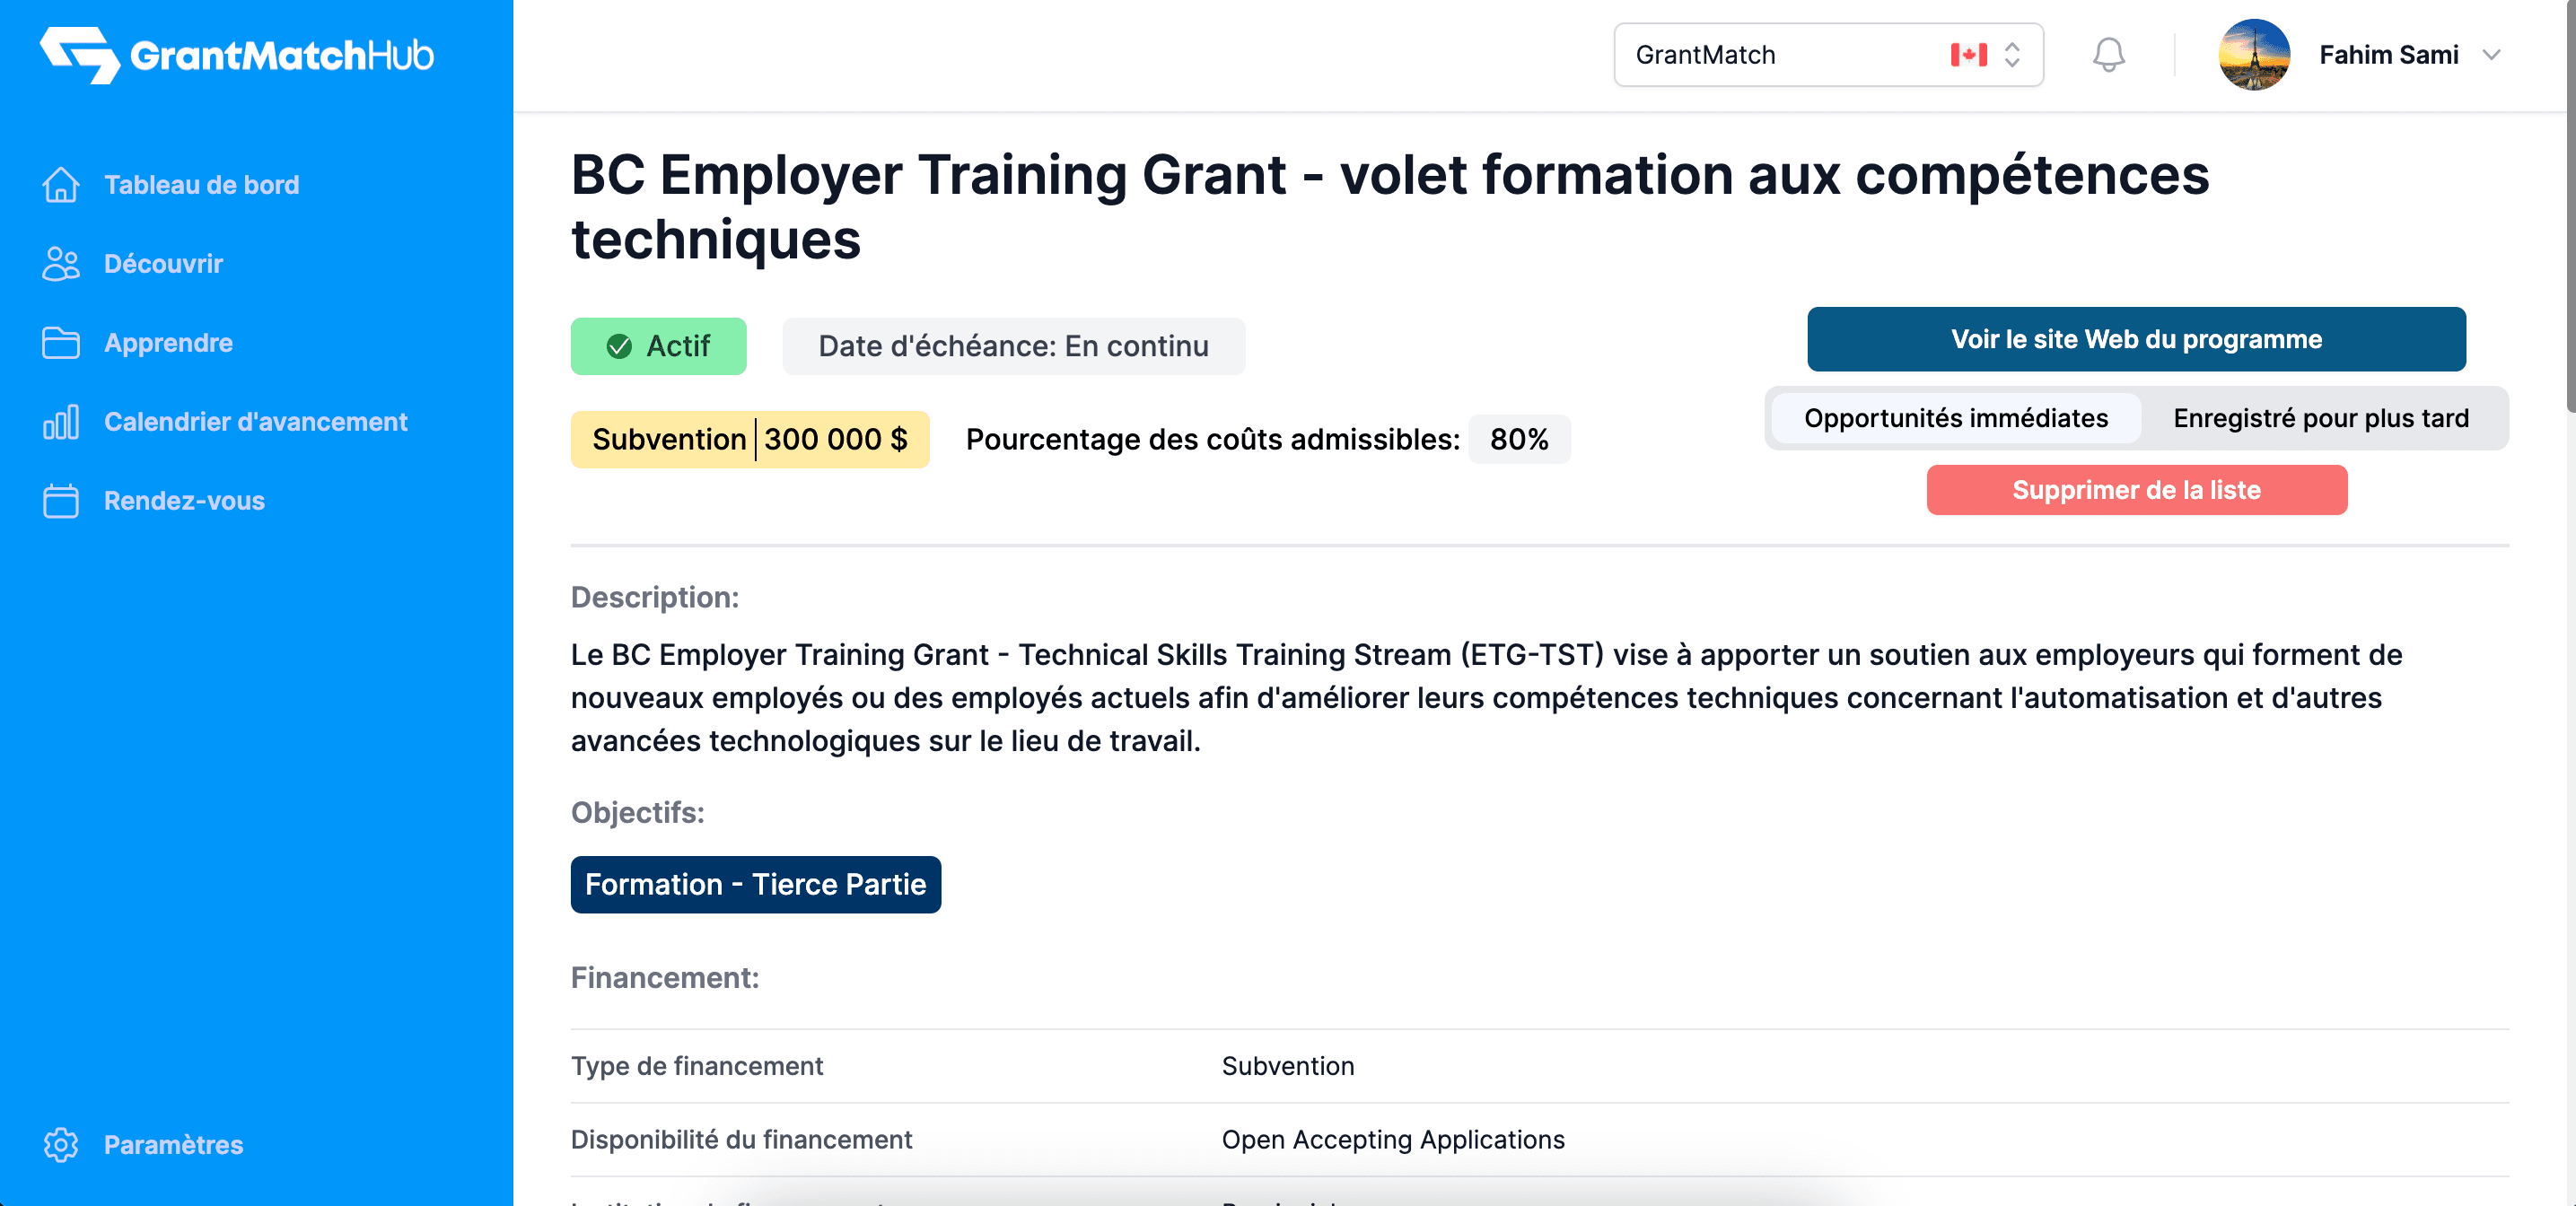Select the Opportunités immédiates option

1955,418
